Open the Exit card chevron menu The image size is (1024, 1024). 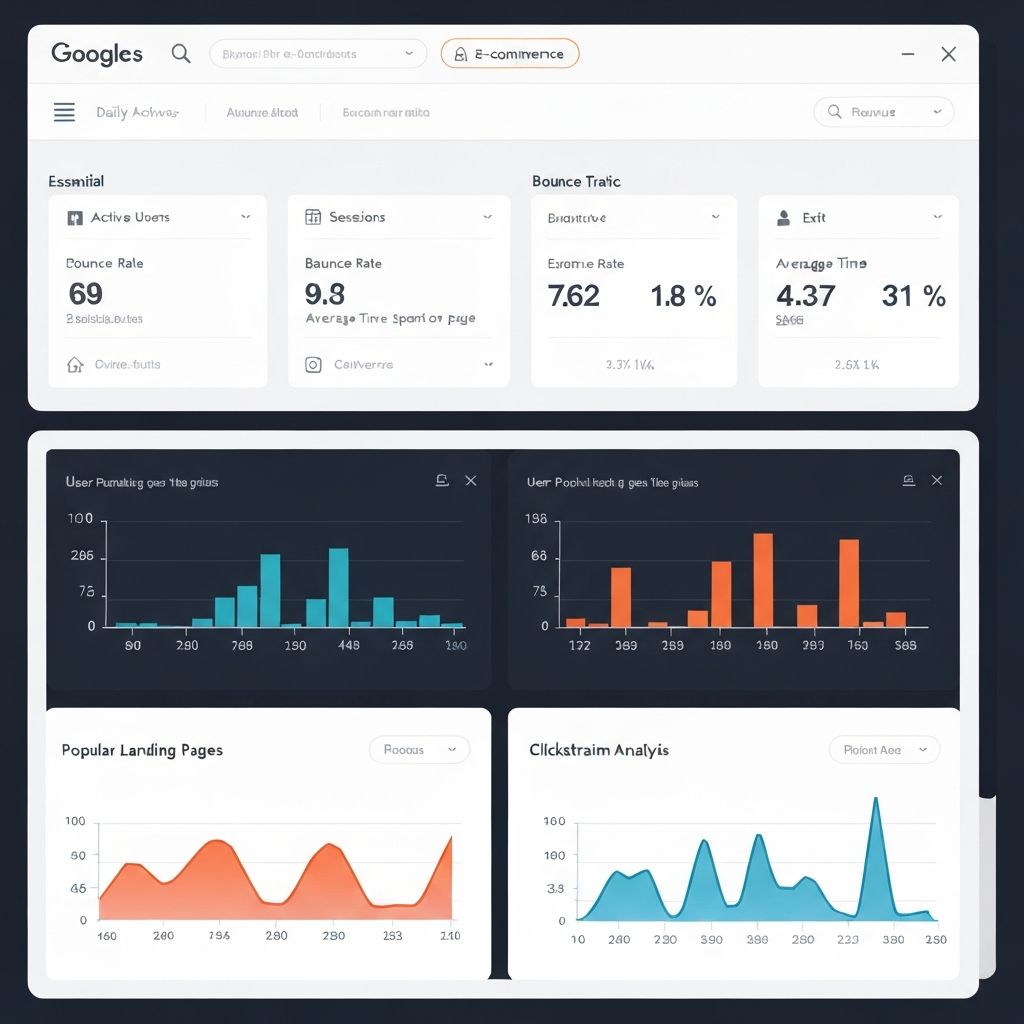[937, 217]
